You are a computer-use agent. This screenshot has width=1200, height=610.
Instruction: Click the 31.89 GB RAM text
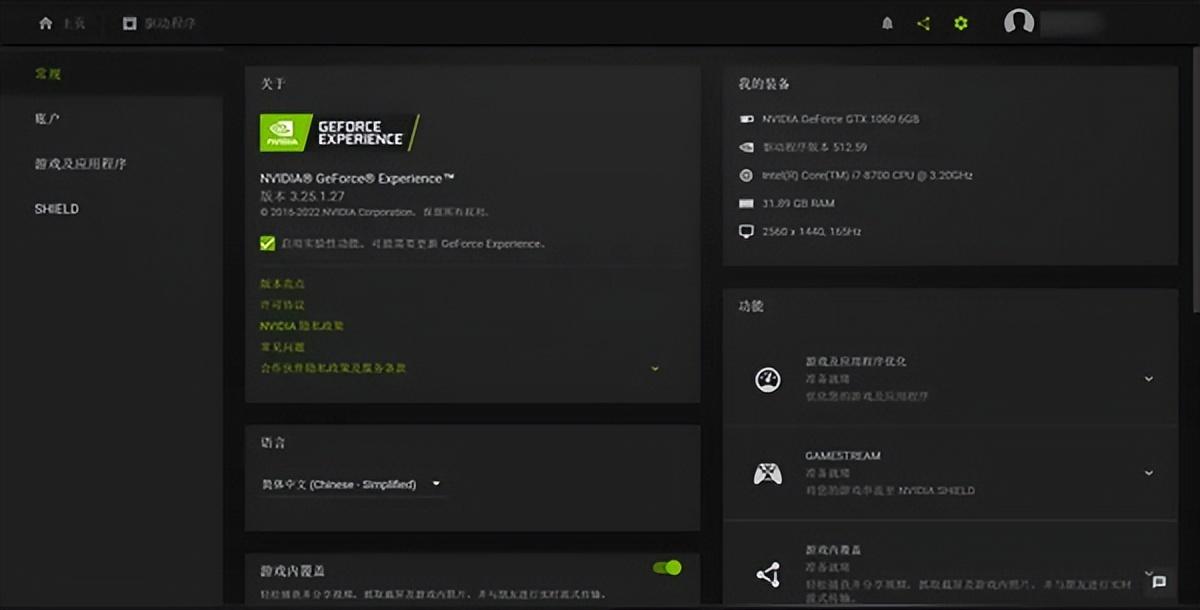click(x=798, y=203)
